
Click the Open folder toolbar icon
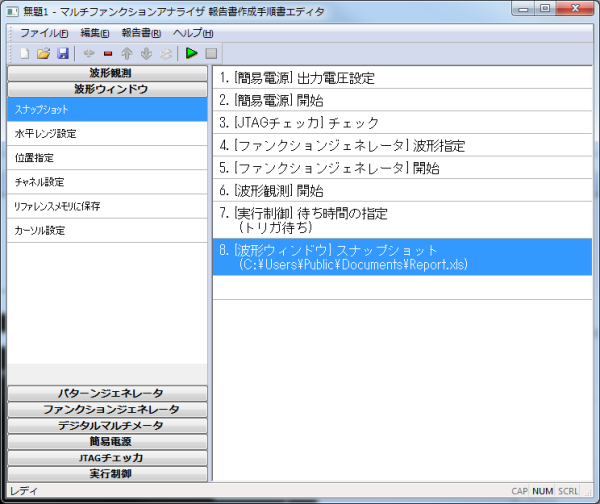(44, 54)
